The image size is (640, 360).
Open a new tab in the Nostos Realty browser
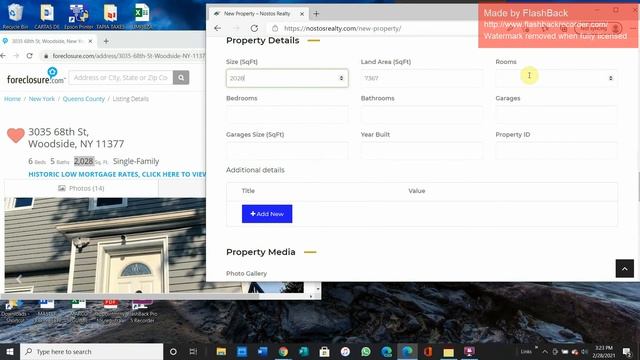(316, 13)
